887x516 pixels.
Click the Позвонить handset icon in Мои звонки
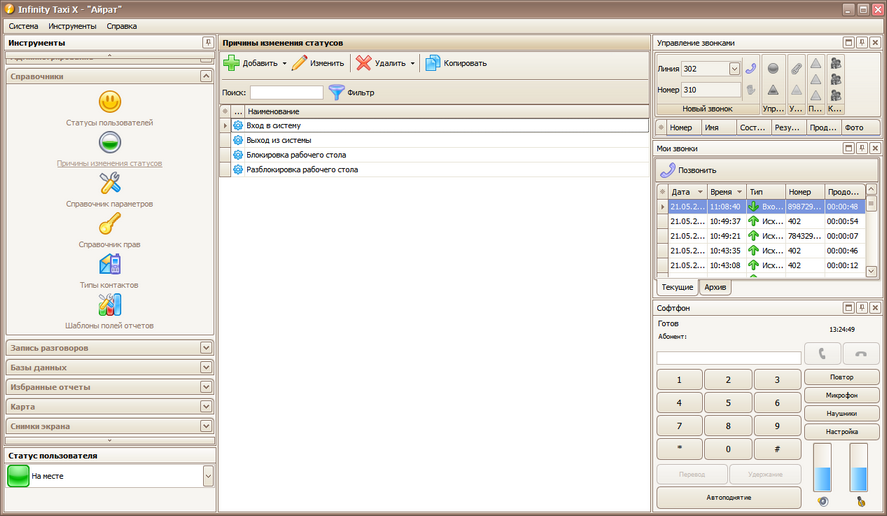[668, 170]
